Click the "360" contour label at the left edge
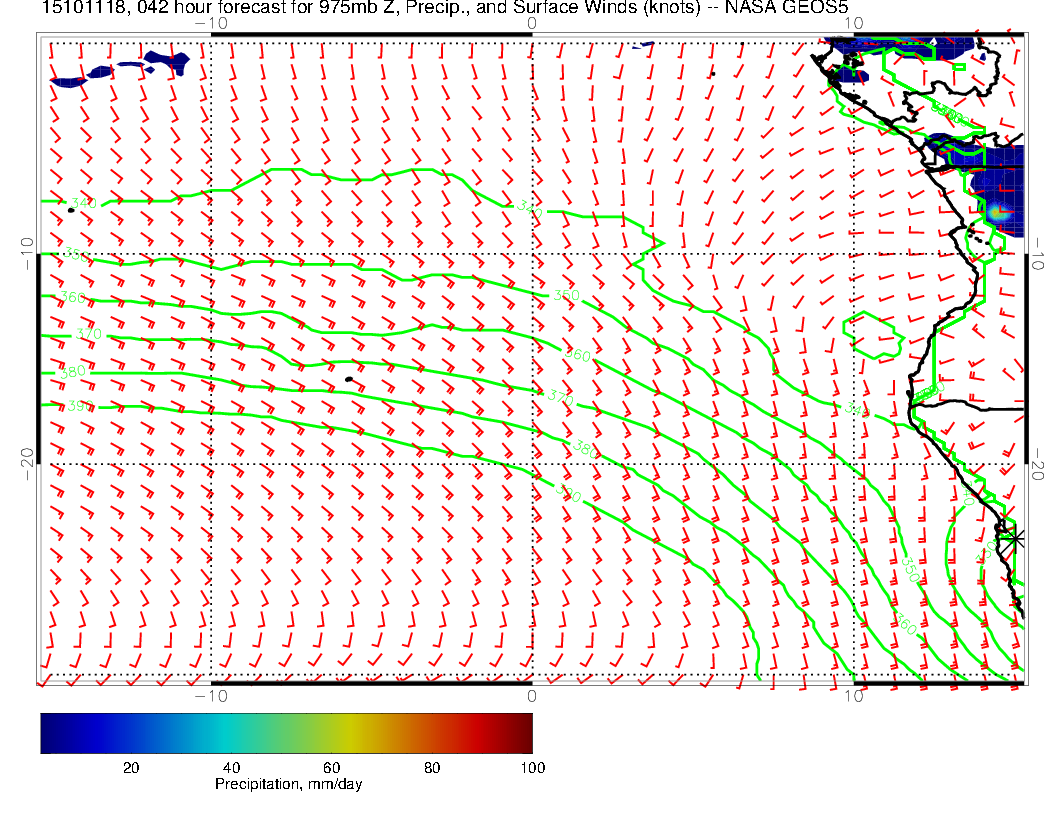 point(73,297)
